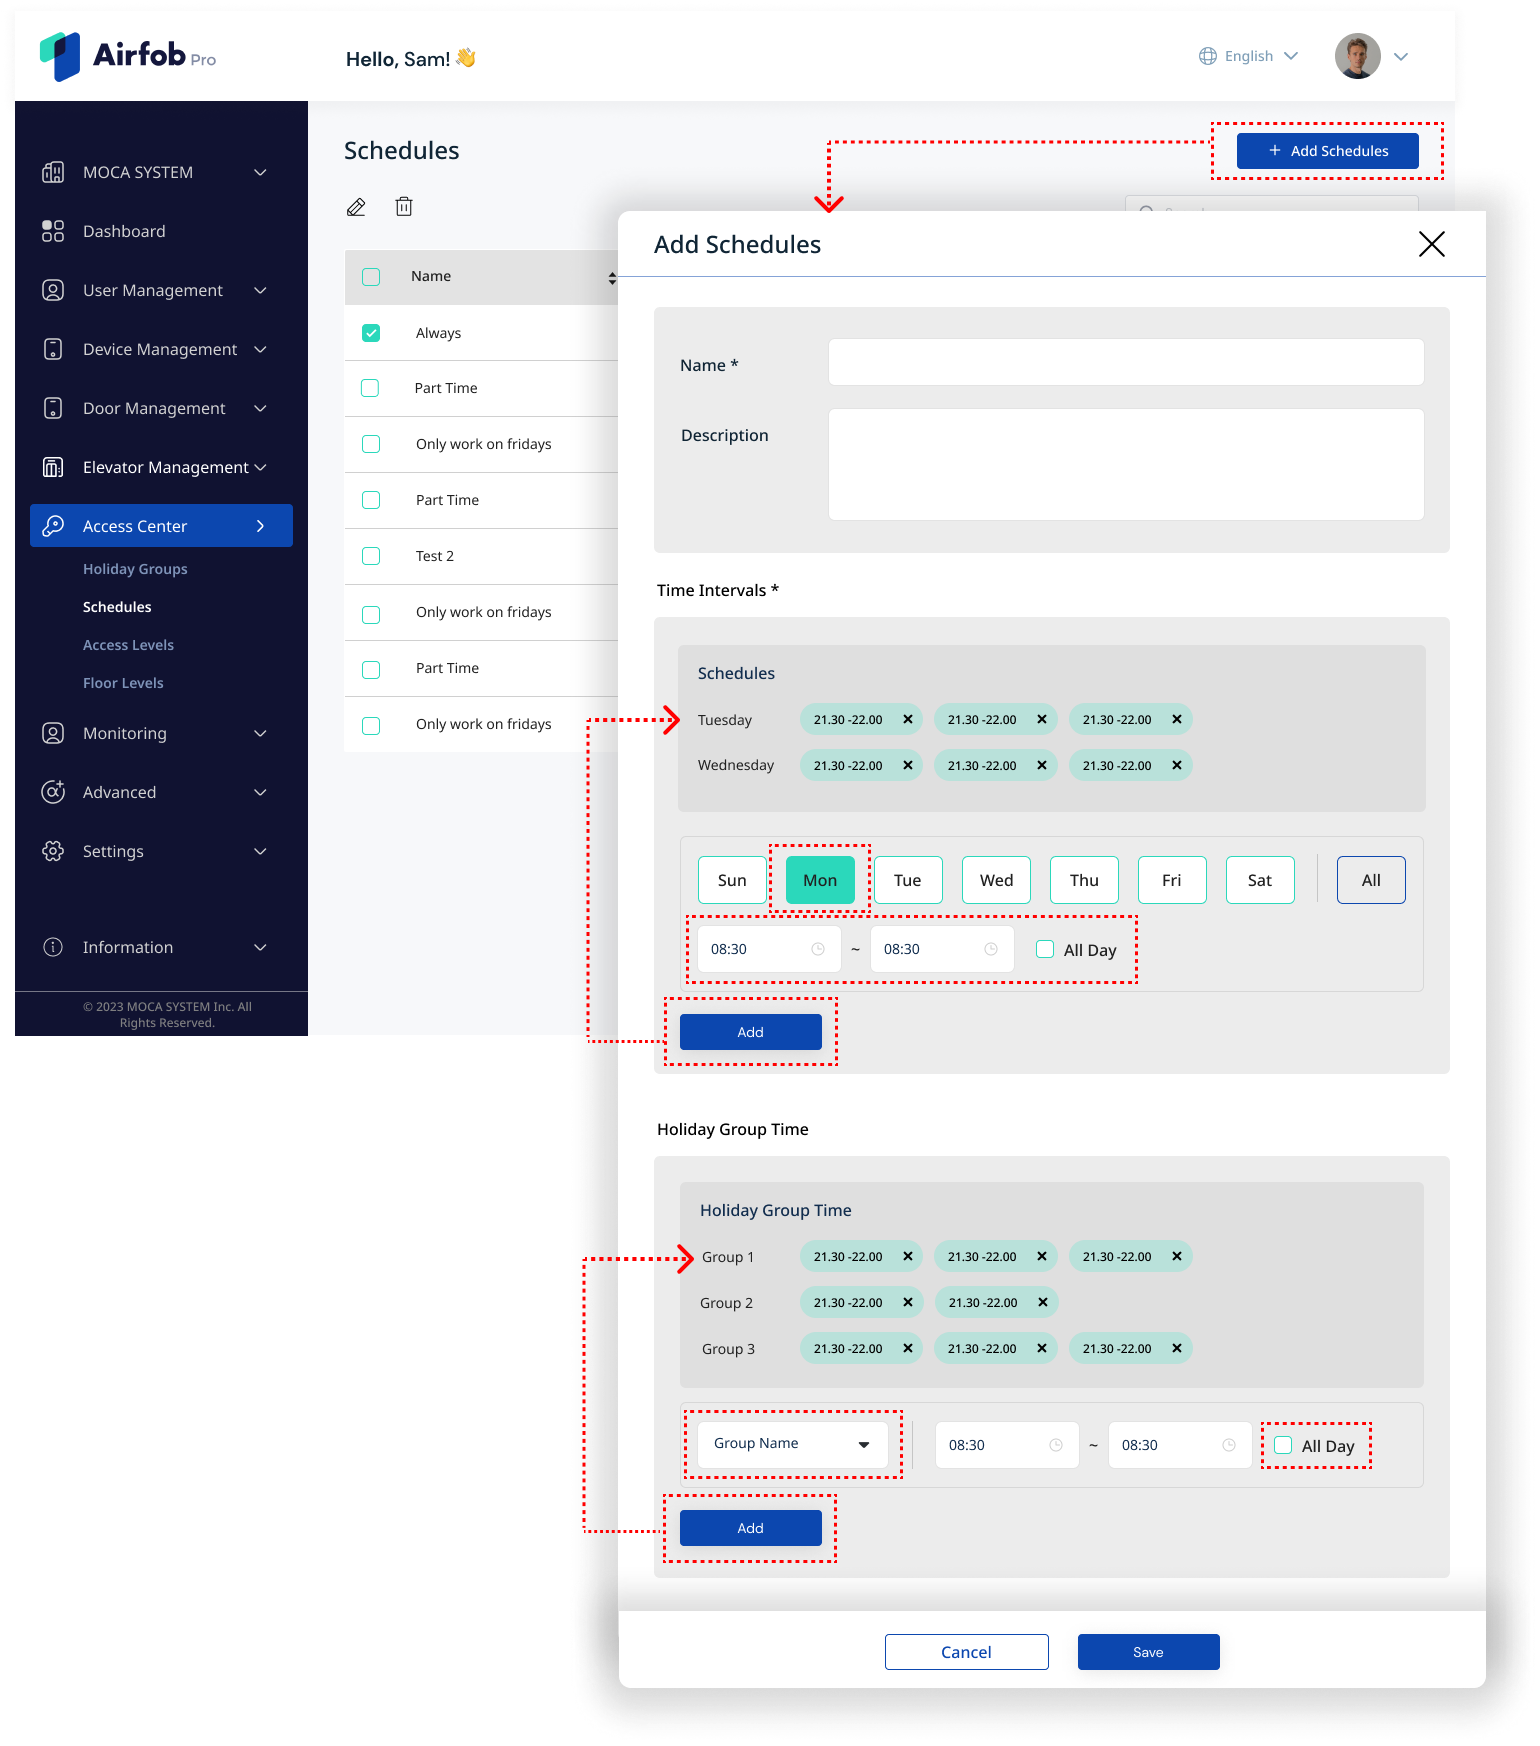Click the Monitoring icon in the sidebar

[53, 733]
